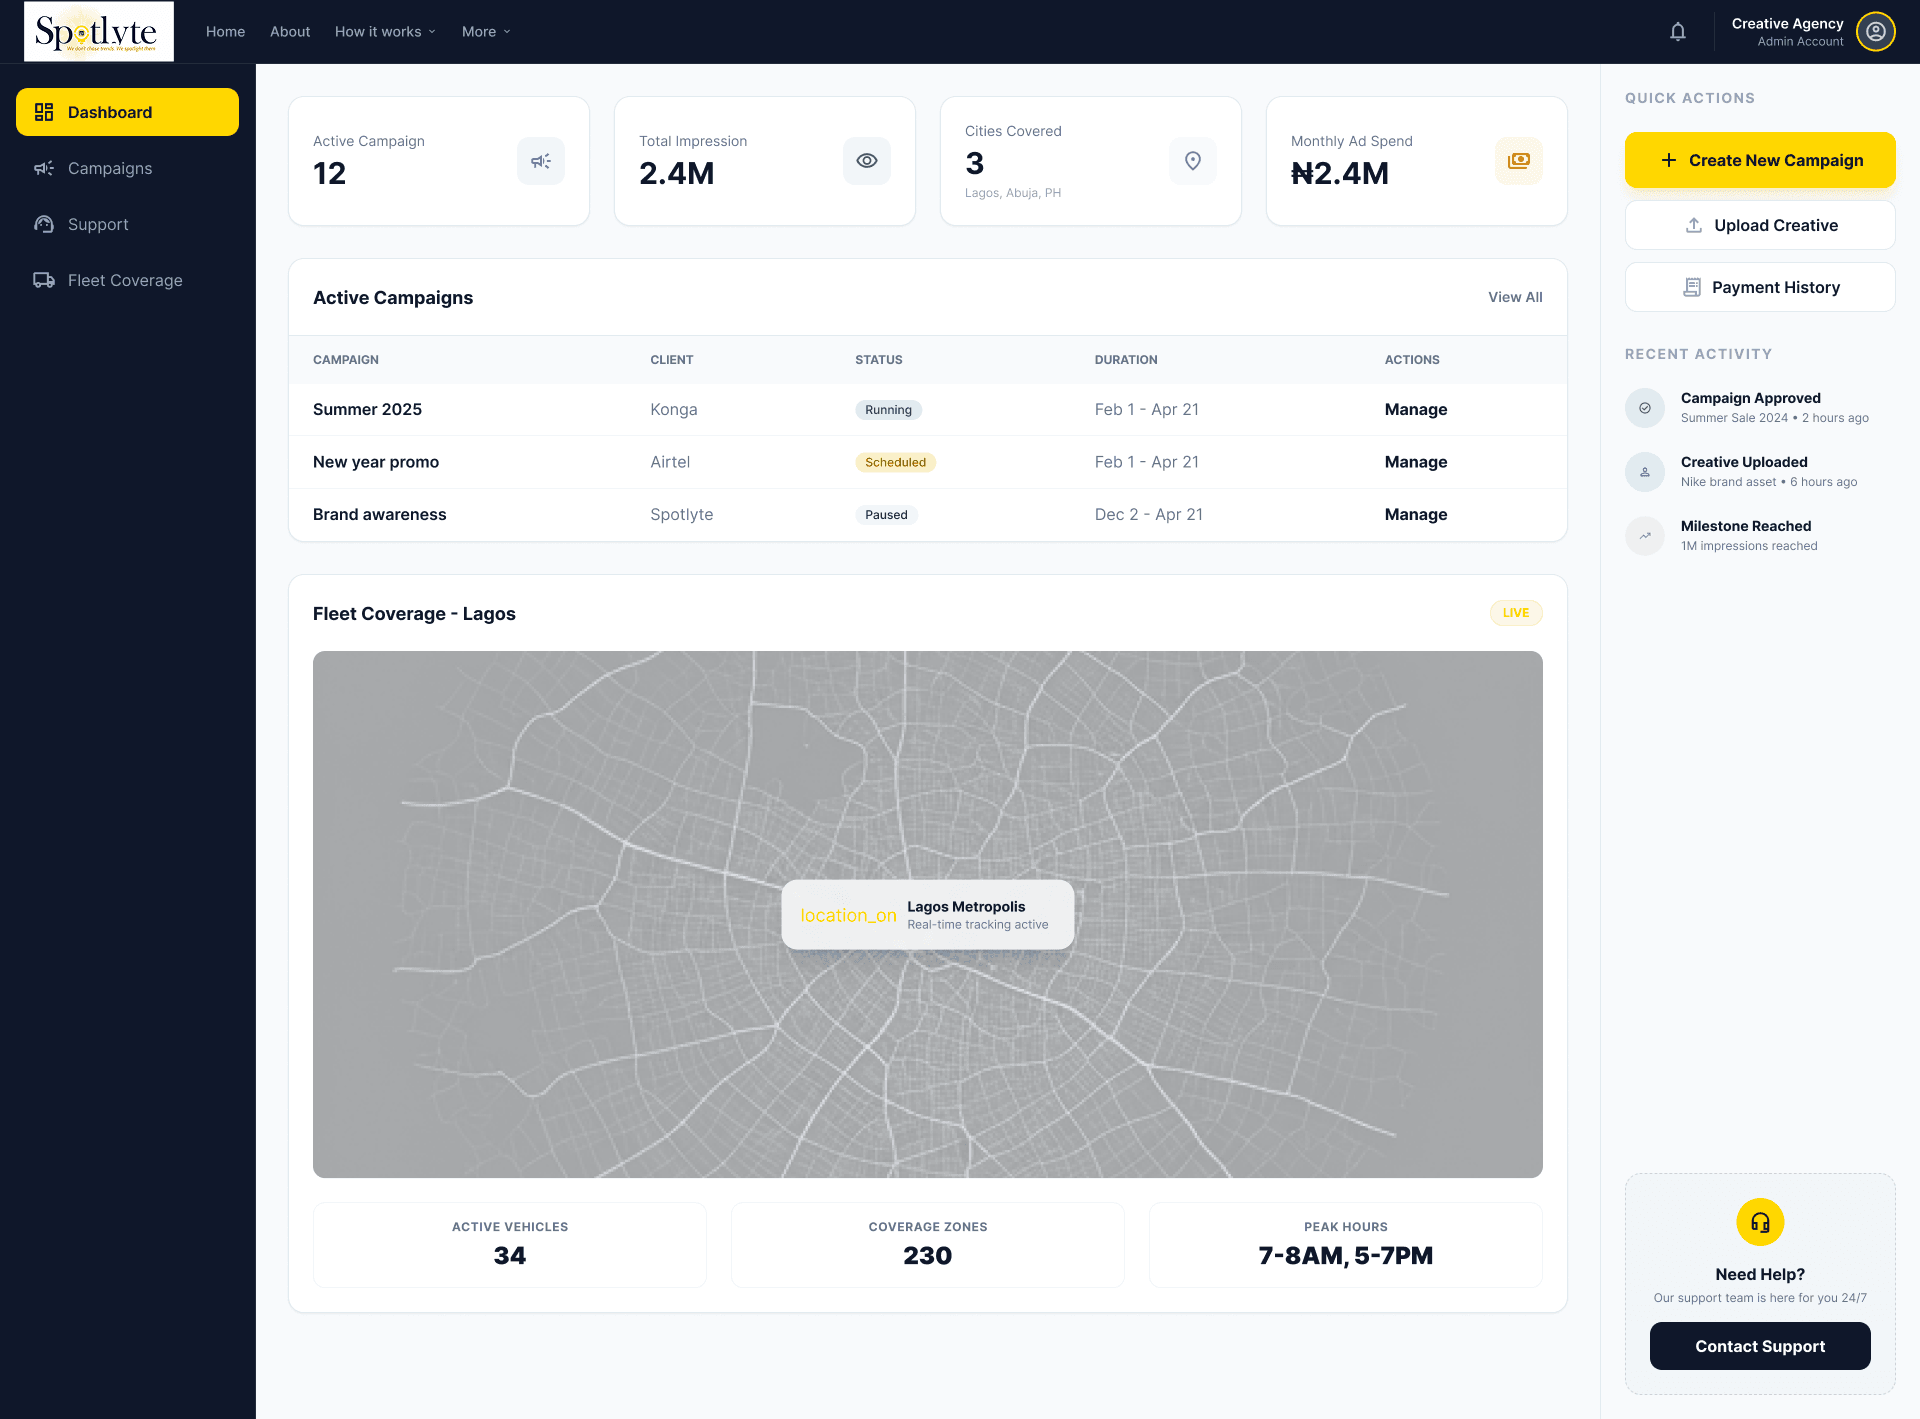The width and height of the screenshot is (1920, 1419).
Task: Open the About nav item
Action: click(290, 32)
